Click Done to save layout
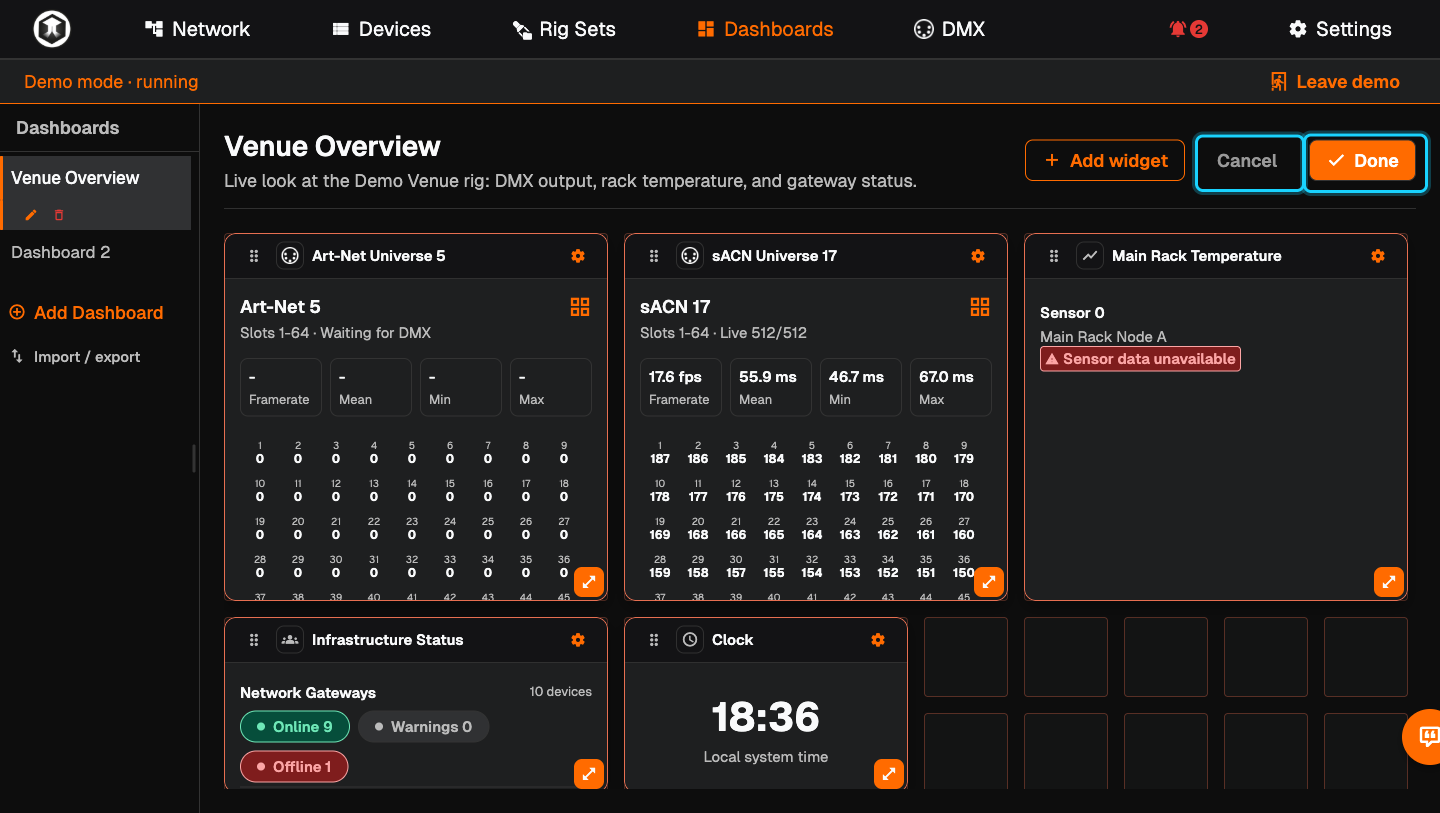Screen dimensions: 1440x813 click(x=1362, y=161)
